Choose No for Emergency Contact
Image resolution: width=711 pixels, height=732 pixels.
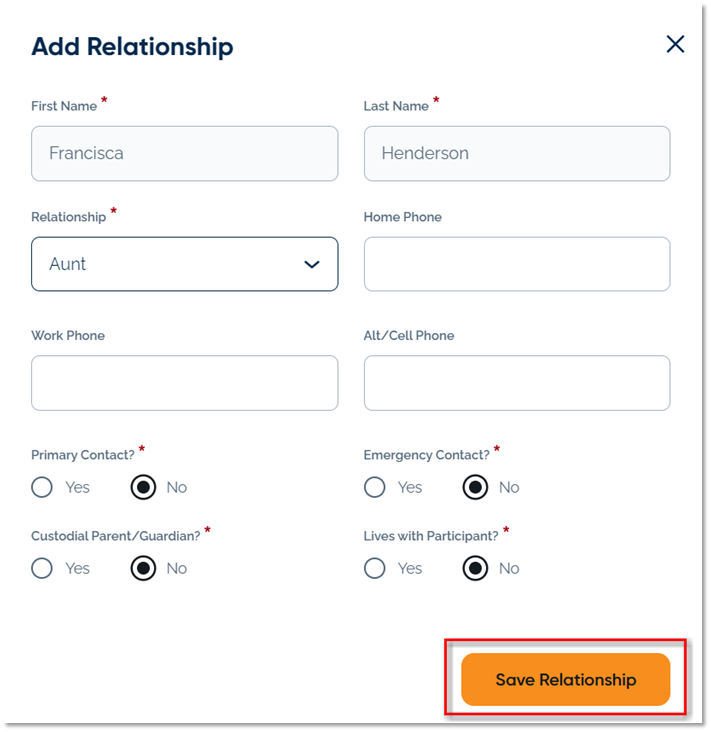(x=475, y=487)
